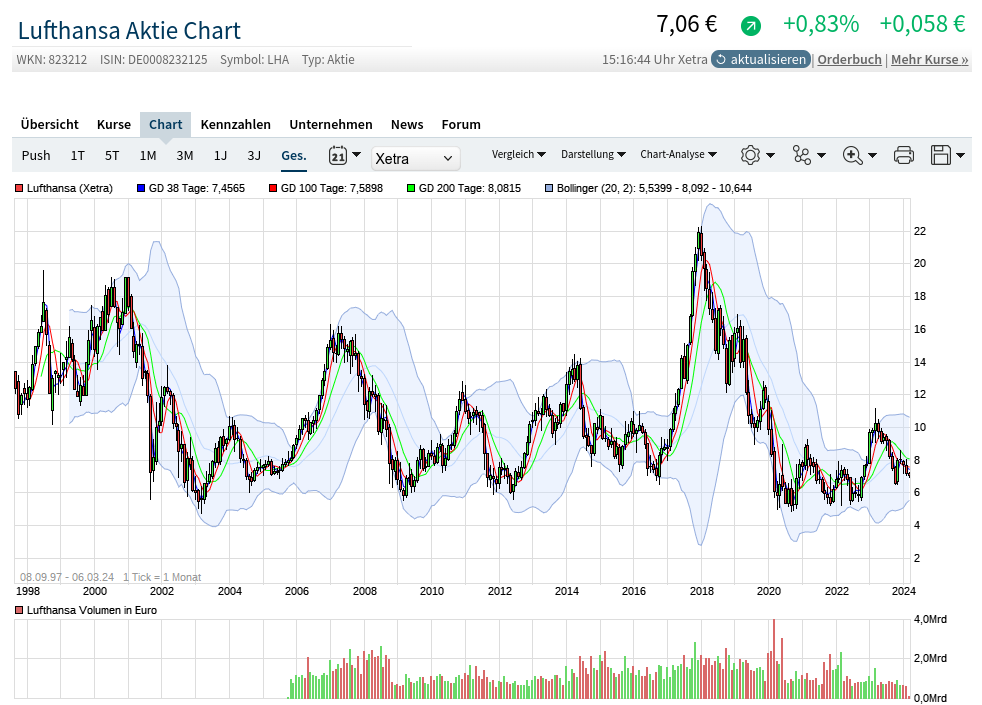Select the Ges. full-history timeframe
Image resolution: width=982 pixels, height=705 pixels.
294,155
